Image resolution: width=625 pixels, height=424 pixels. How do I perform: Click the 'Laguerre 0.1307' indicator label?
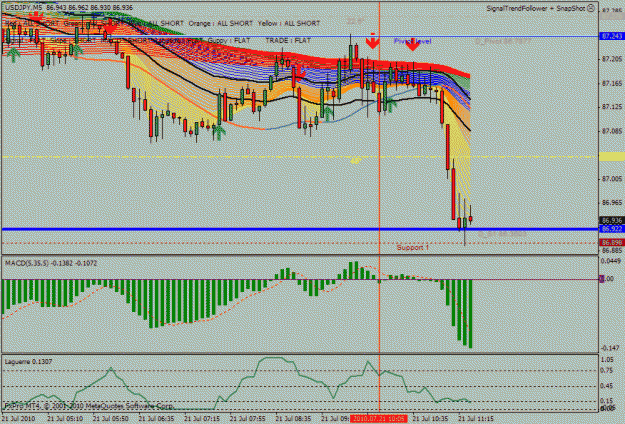click(x=28, y=362)
